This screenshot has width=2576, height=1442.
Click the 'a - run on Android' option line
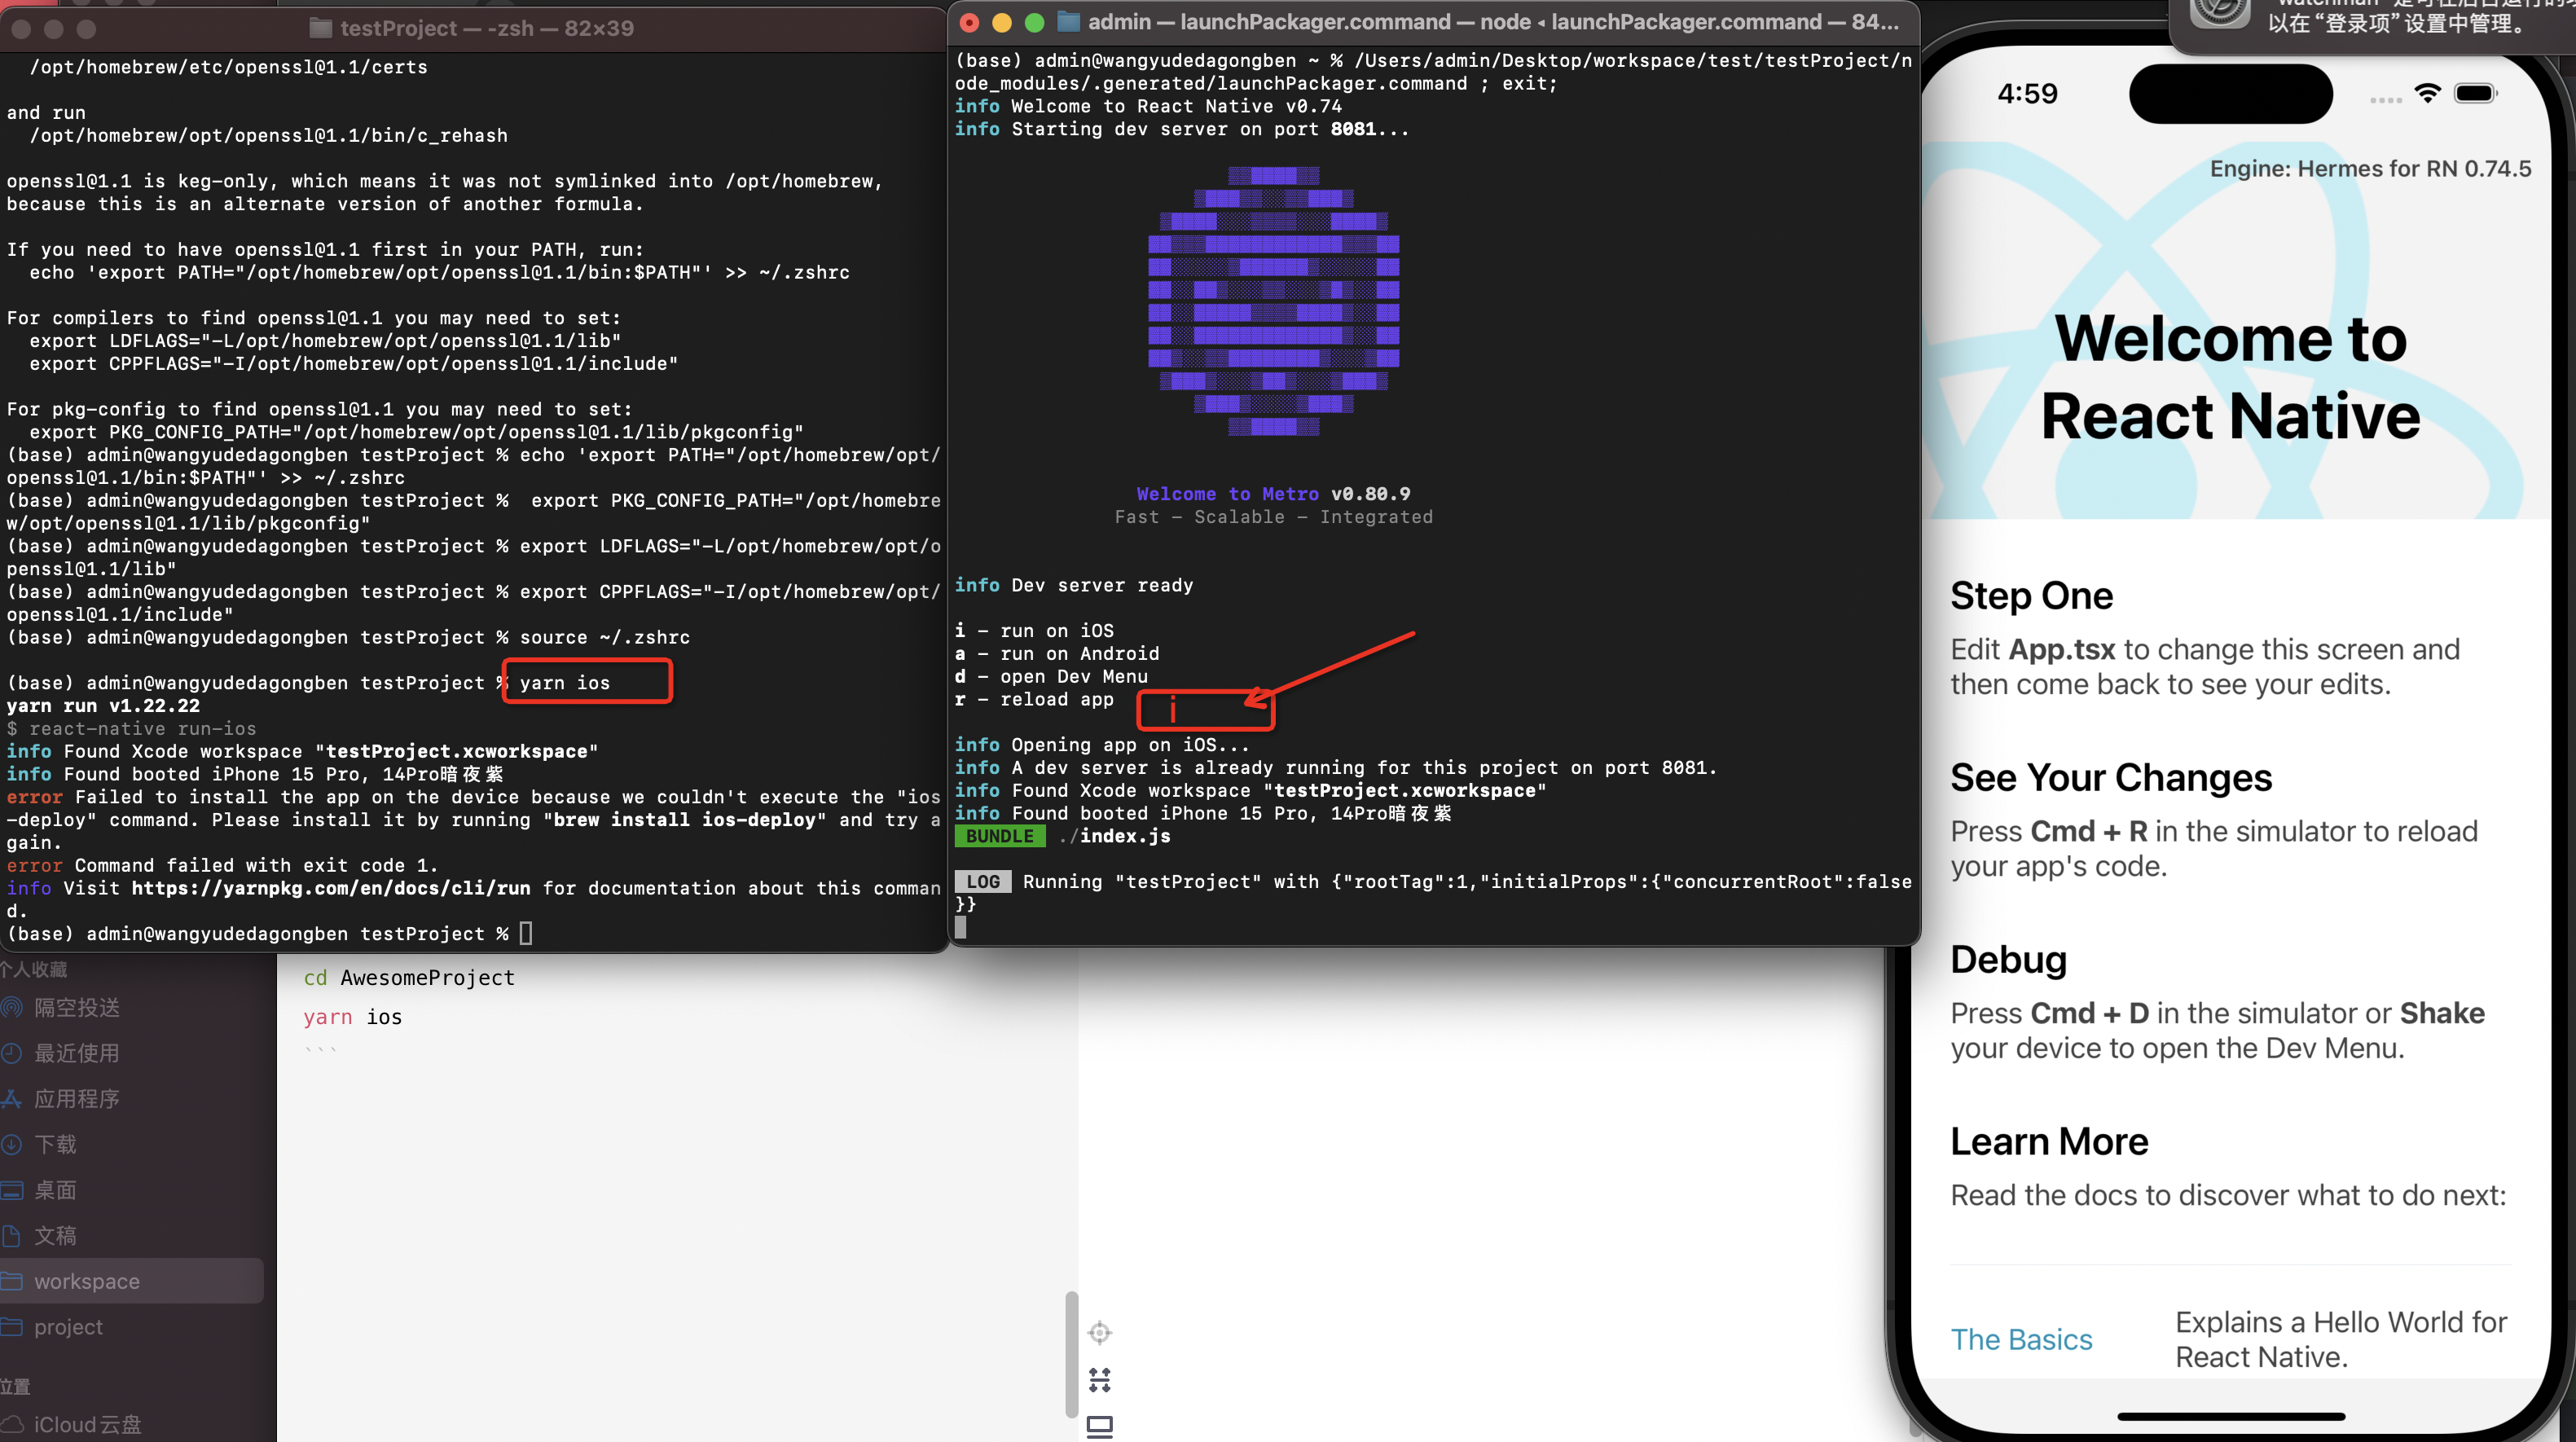(1056, 653)
